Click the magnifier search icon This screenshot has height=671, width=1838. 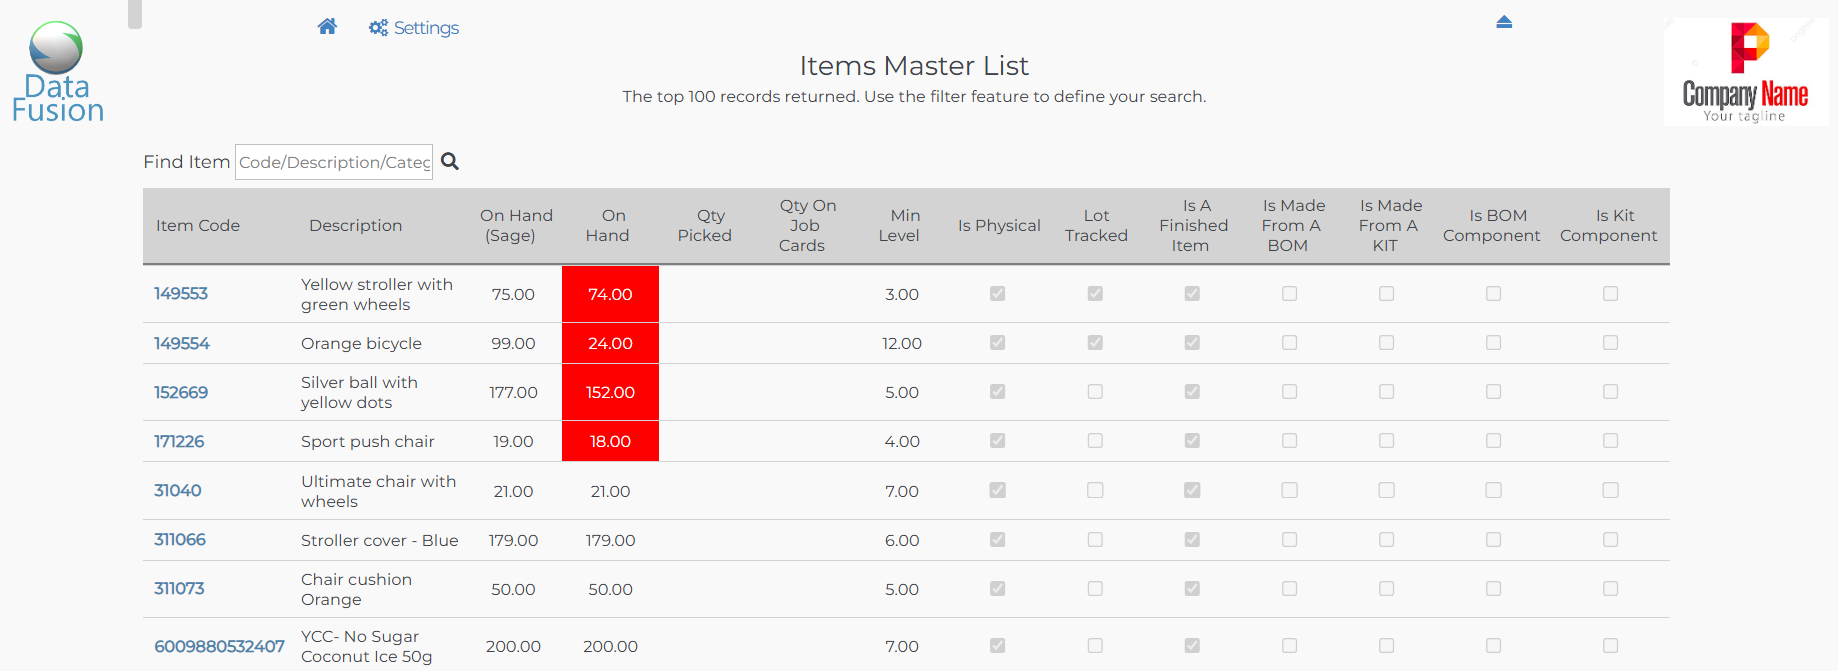tap(450, 161)
